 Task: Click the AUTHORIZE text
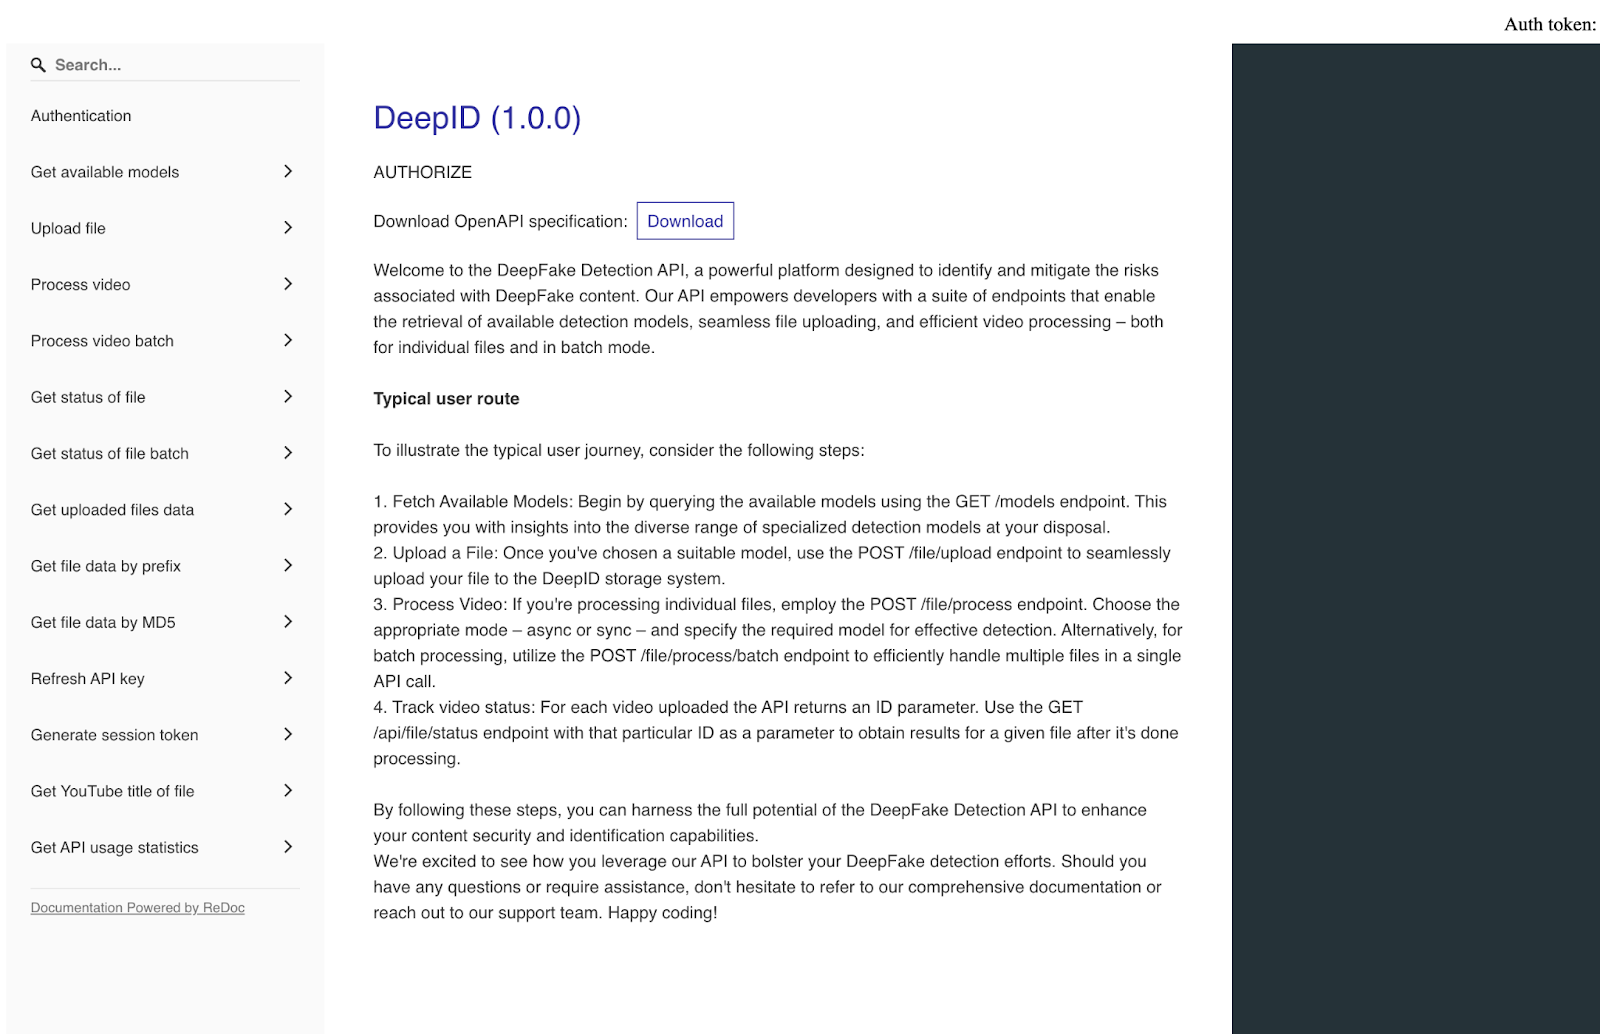tap(423, 172)
